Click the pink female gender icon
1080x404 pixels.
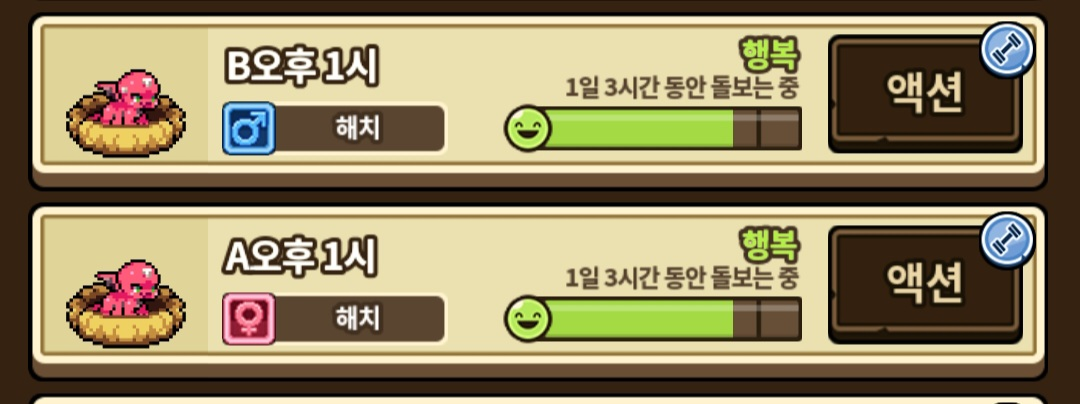249,318
